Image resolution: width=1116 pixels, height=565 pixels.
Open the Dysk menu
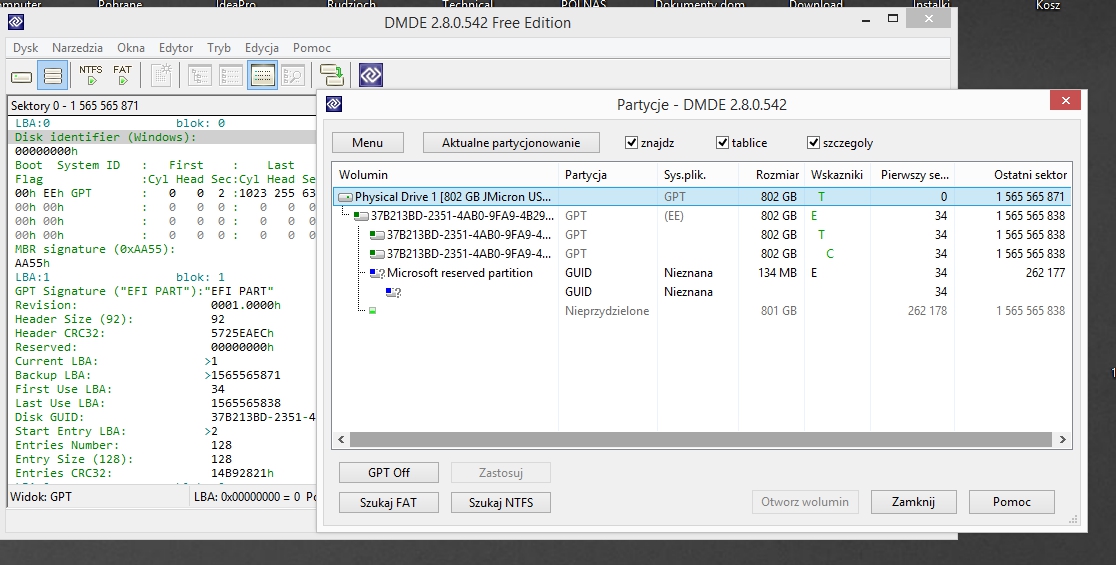(x=26, y=48)
